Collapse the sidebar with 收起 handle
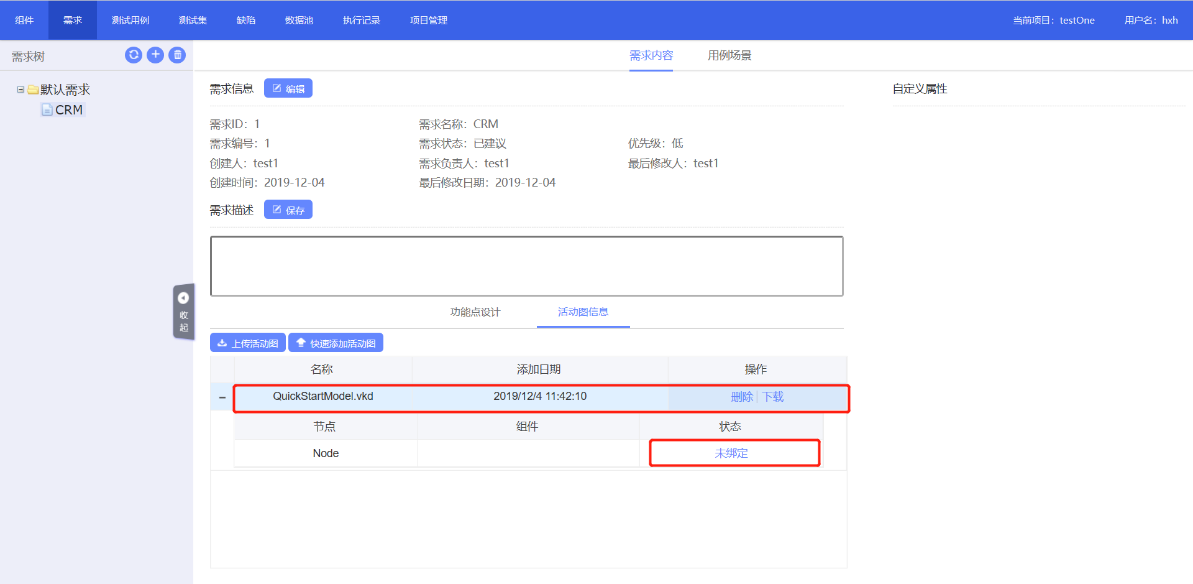Viewport: 1193px width, 584px height. (x=183, y=312)
